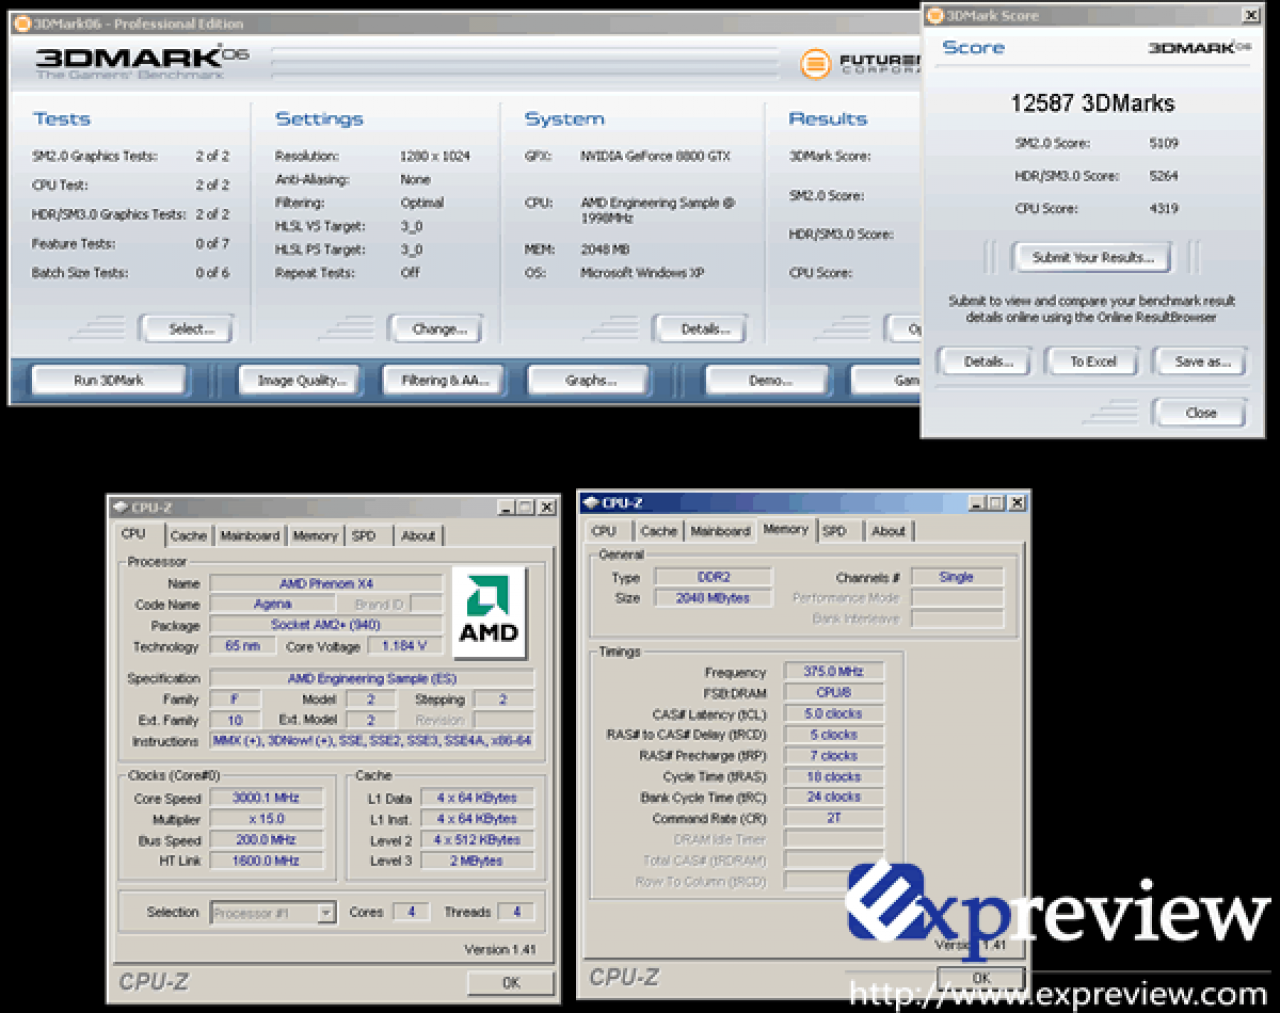This screenshot has height=1013, width=1280.
Task: Click the Technology 65 nm field
Action: tap(242, 647)
